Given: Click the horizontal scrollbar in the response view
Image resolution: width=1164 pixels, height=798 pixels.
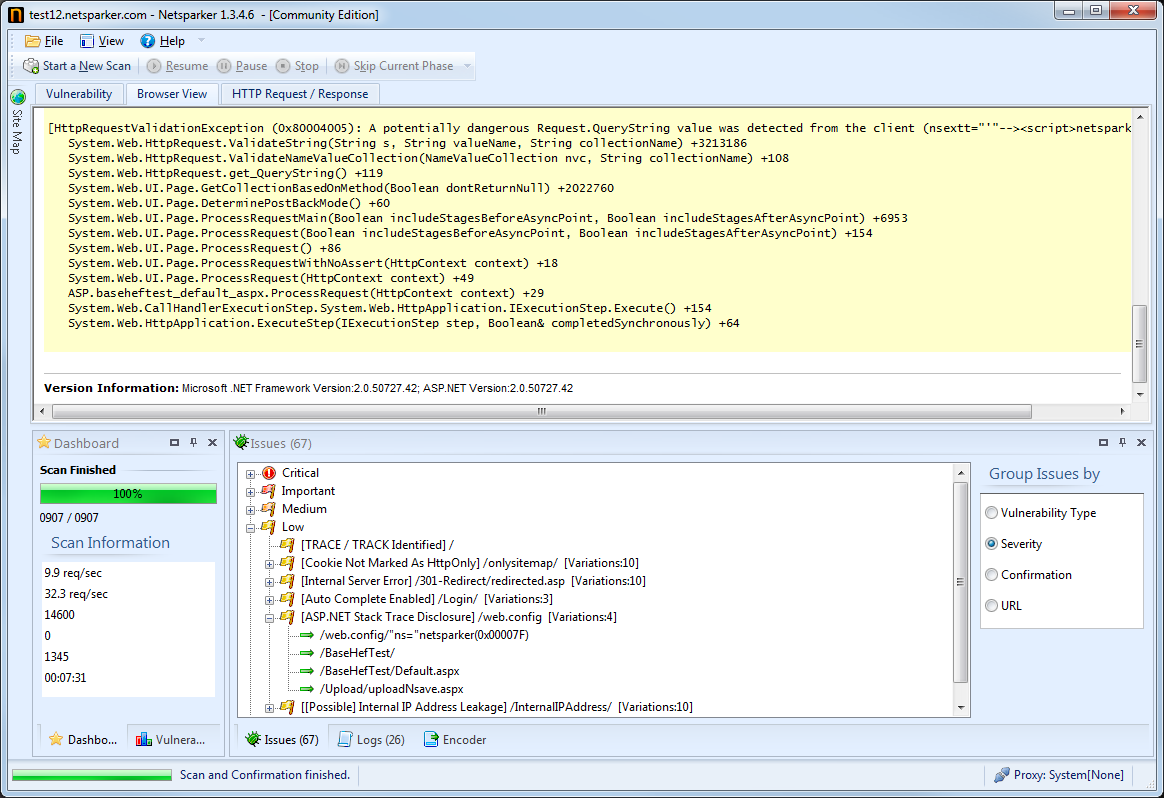Looking at the screenshot, I should coord(542,411).
